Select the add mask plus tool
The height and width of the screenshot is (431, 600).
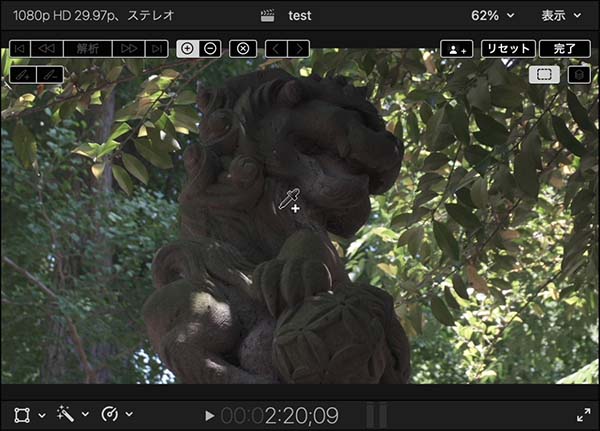[x=188, y=49]
